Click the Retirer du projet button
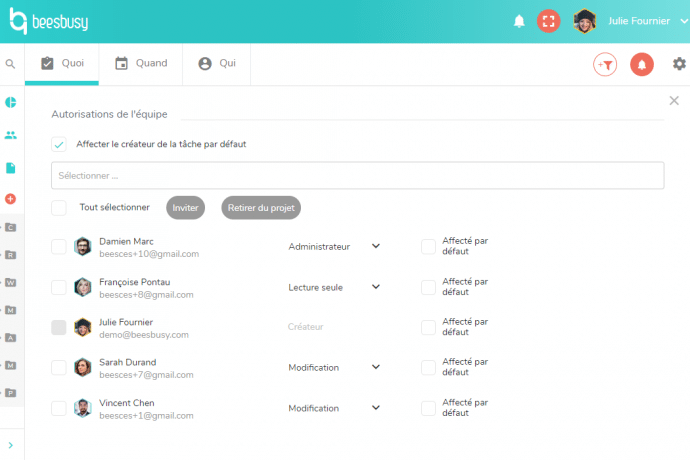Viewport: 690px width, 460px height. pos(261,208)
